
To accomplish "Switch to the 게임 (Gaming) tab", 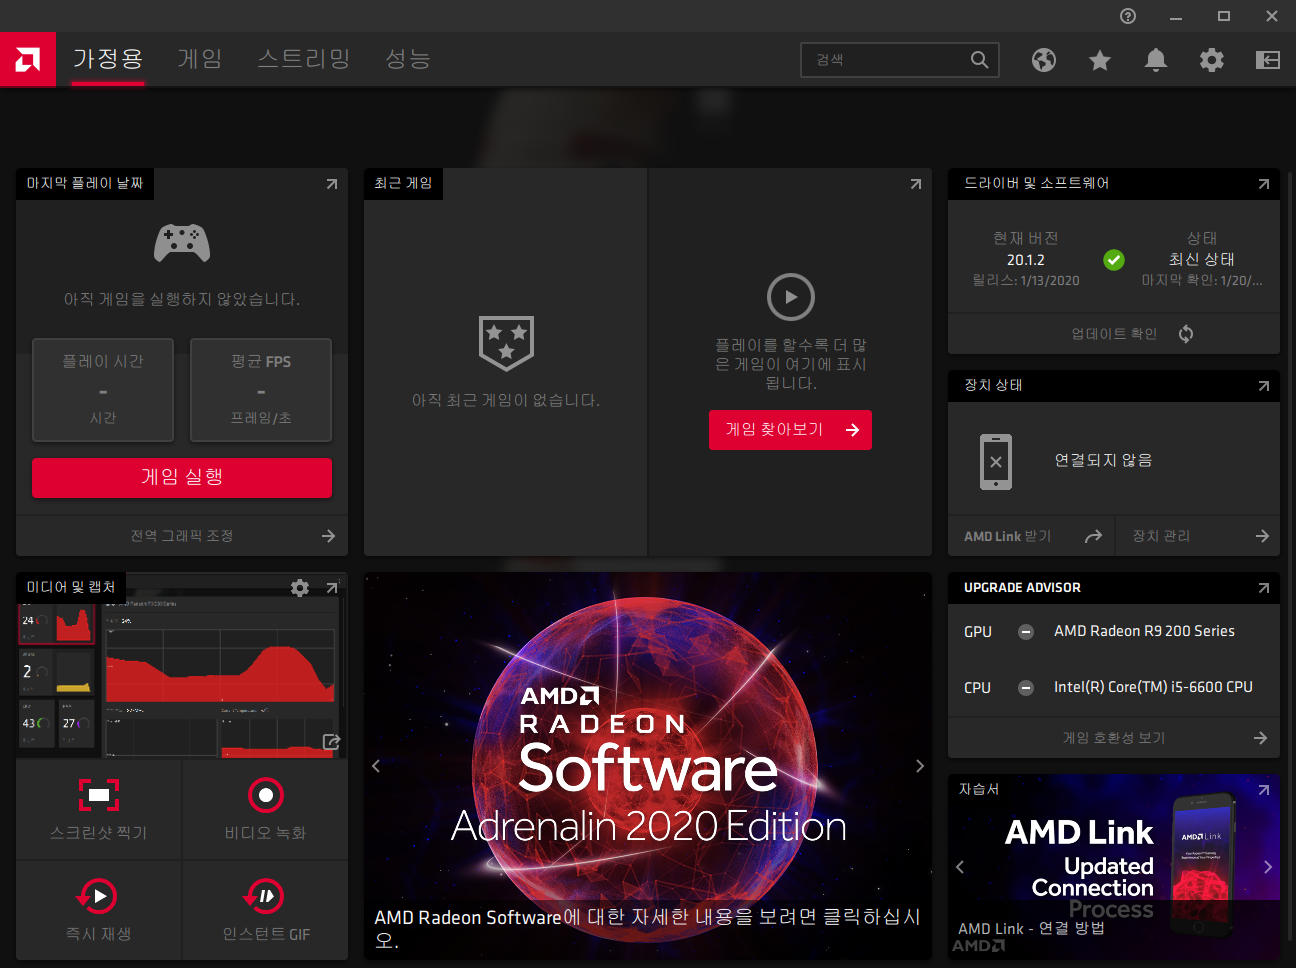I will (200, 59).
